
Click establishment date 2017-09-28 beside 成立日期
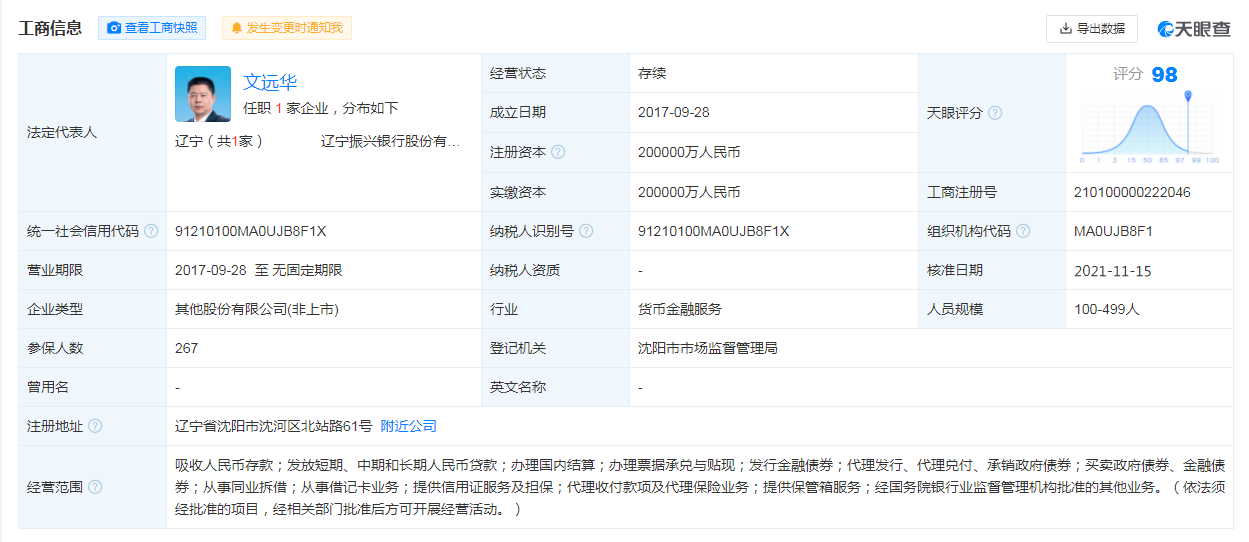tap(674, 113)
